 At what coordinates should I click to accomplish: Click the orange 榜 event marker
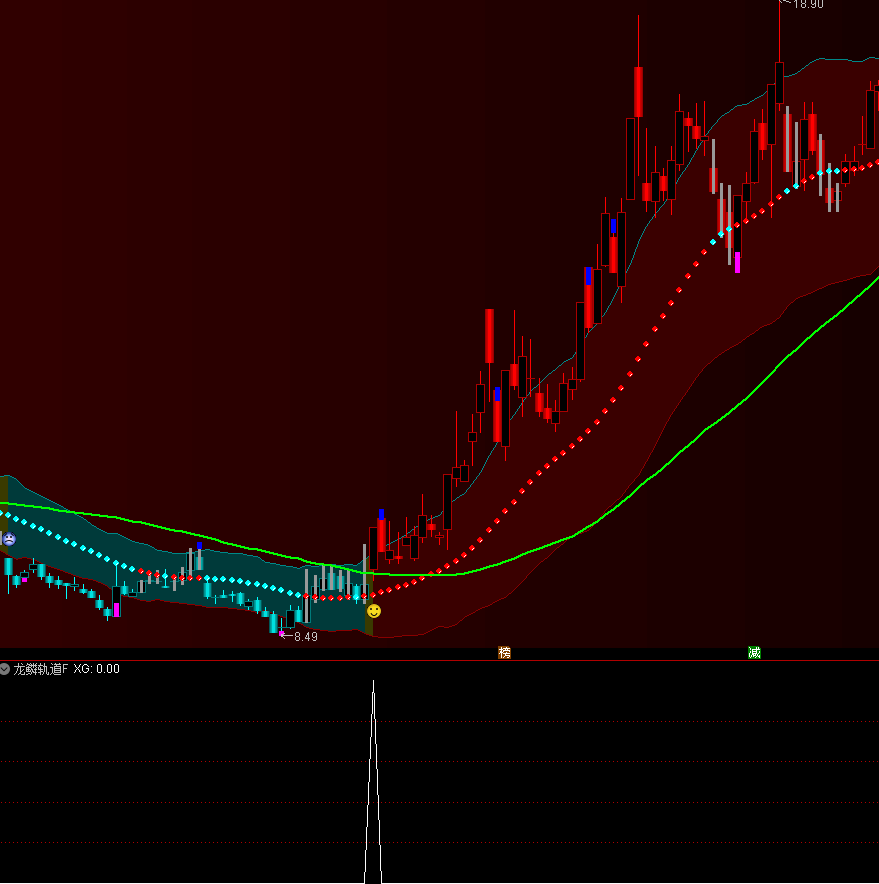click(x=504, y=653)
